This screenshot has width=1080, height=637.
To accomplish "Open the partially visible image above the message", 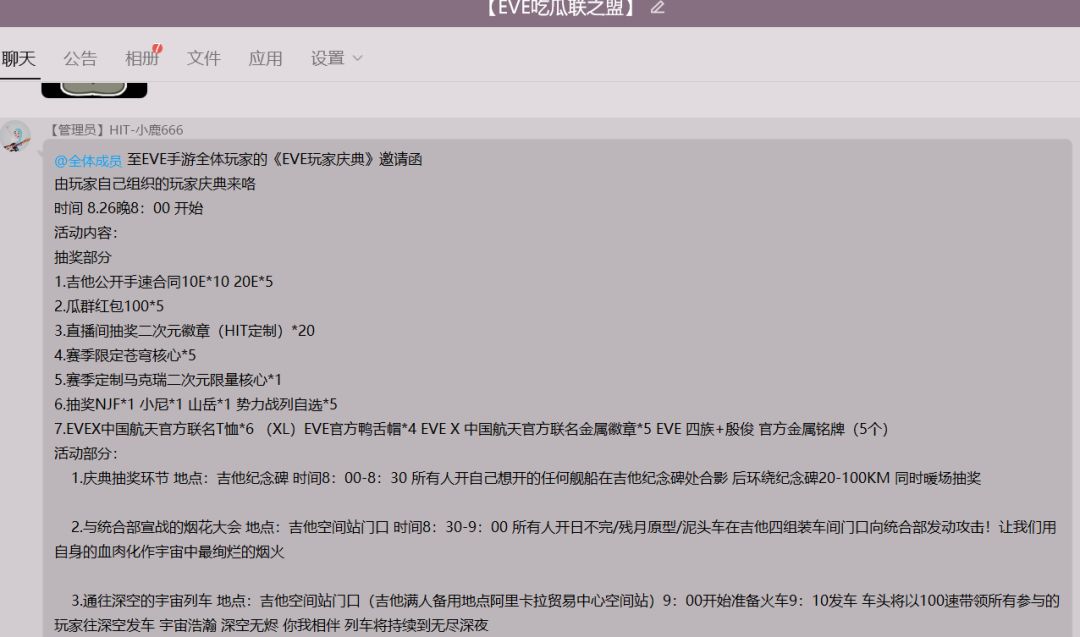I will point(94,90).
